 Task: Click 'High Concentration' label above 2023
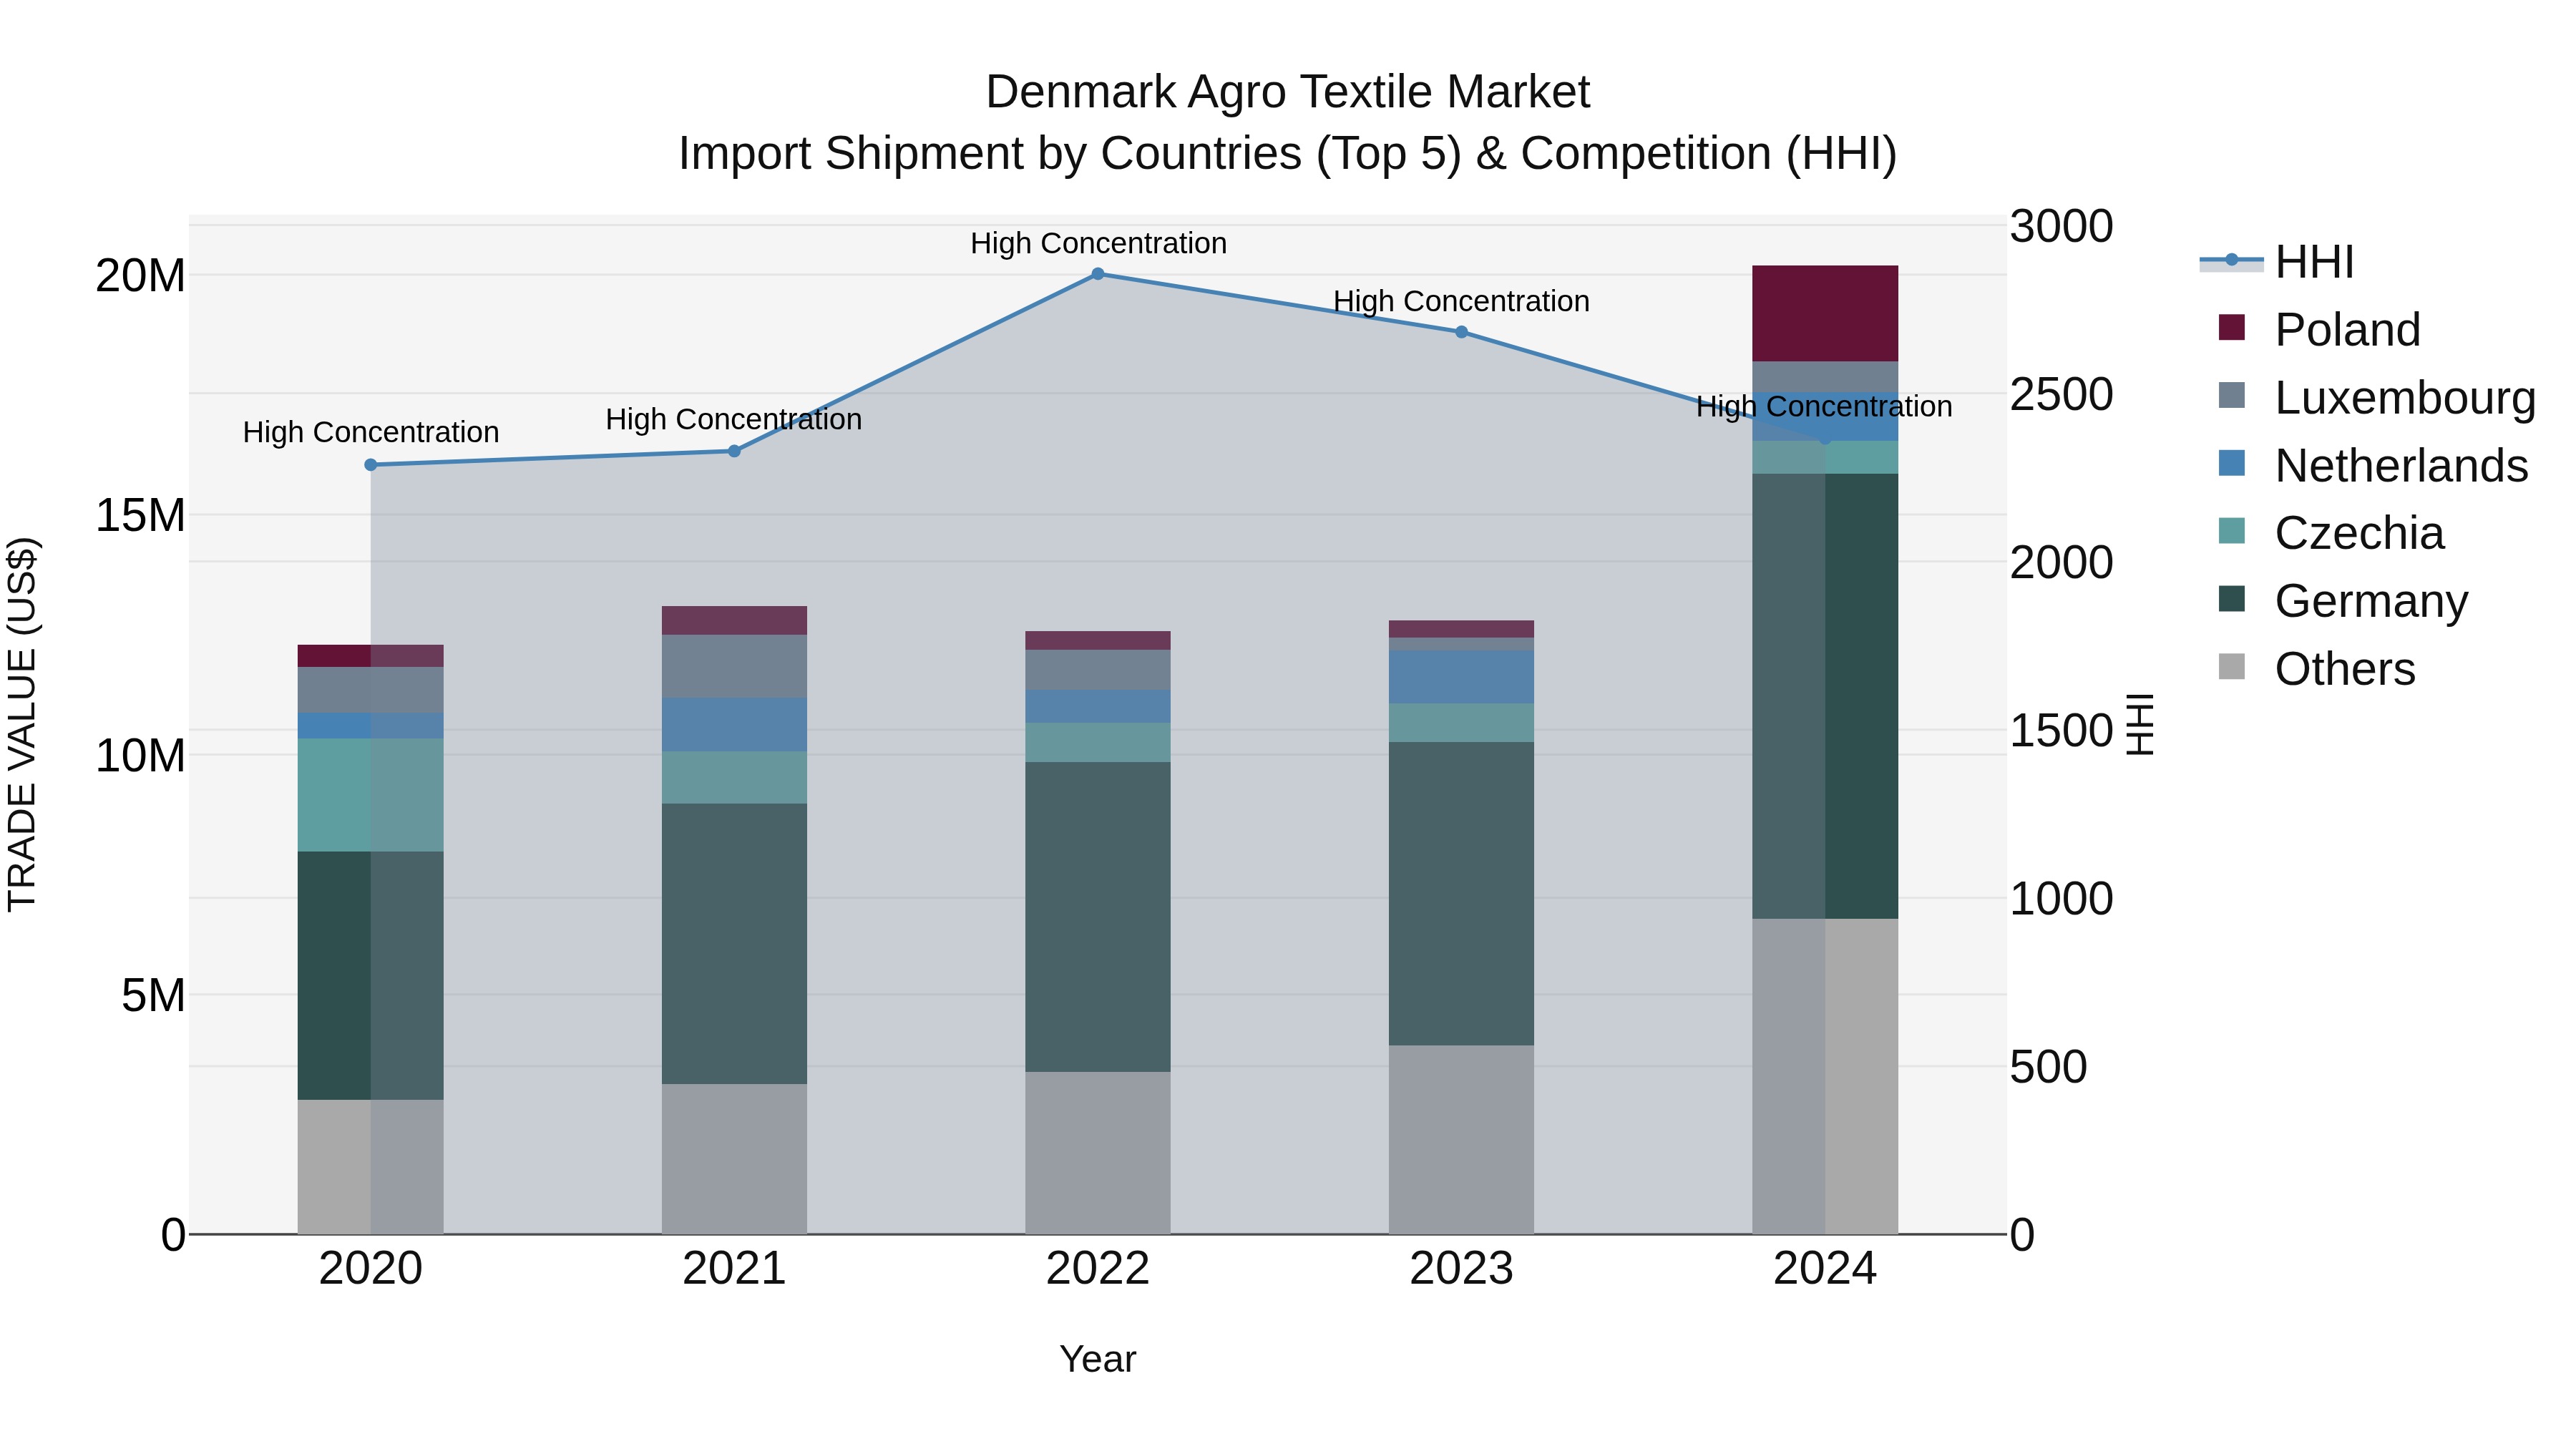(1461, 301)
